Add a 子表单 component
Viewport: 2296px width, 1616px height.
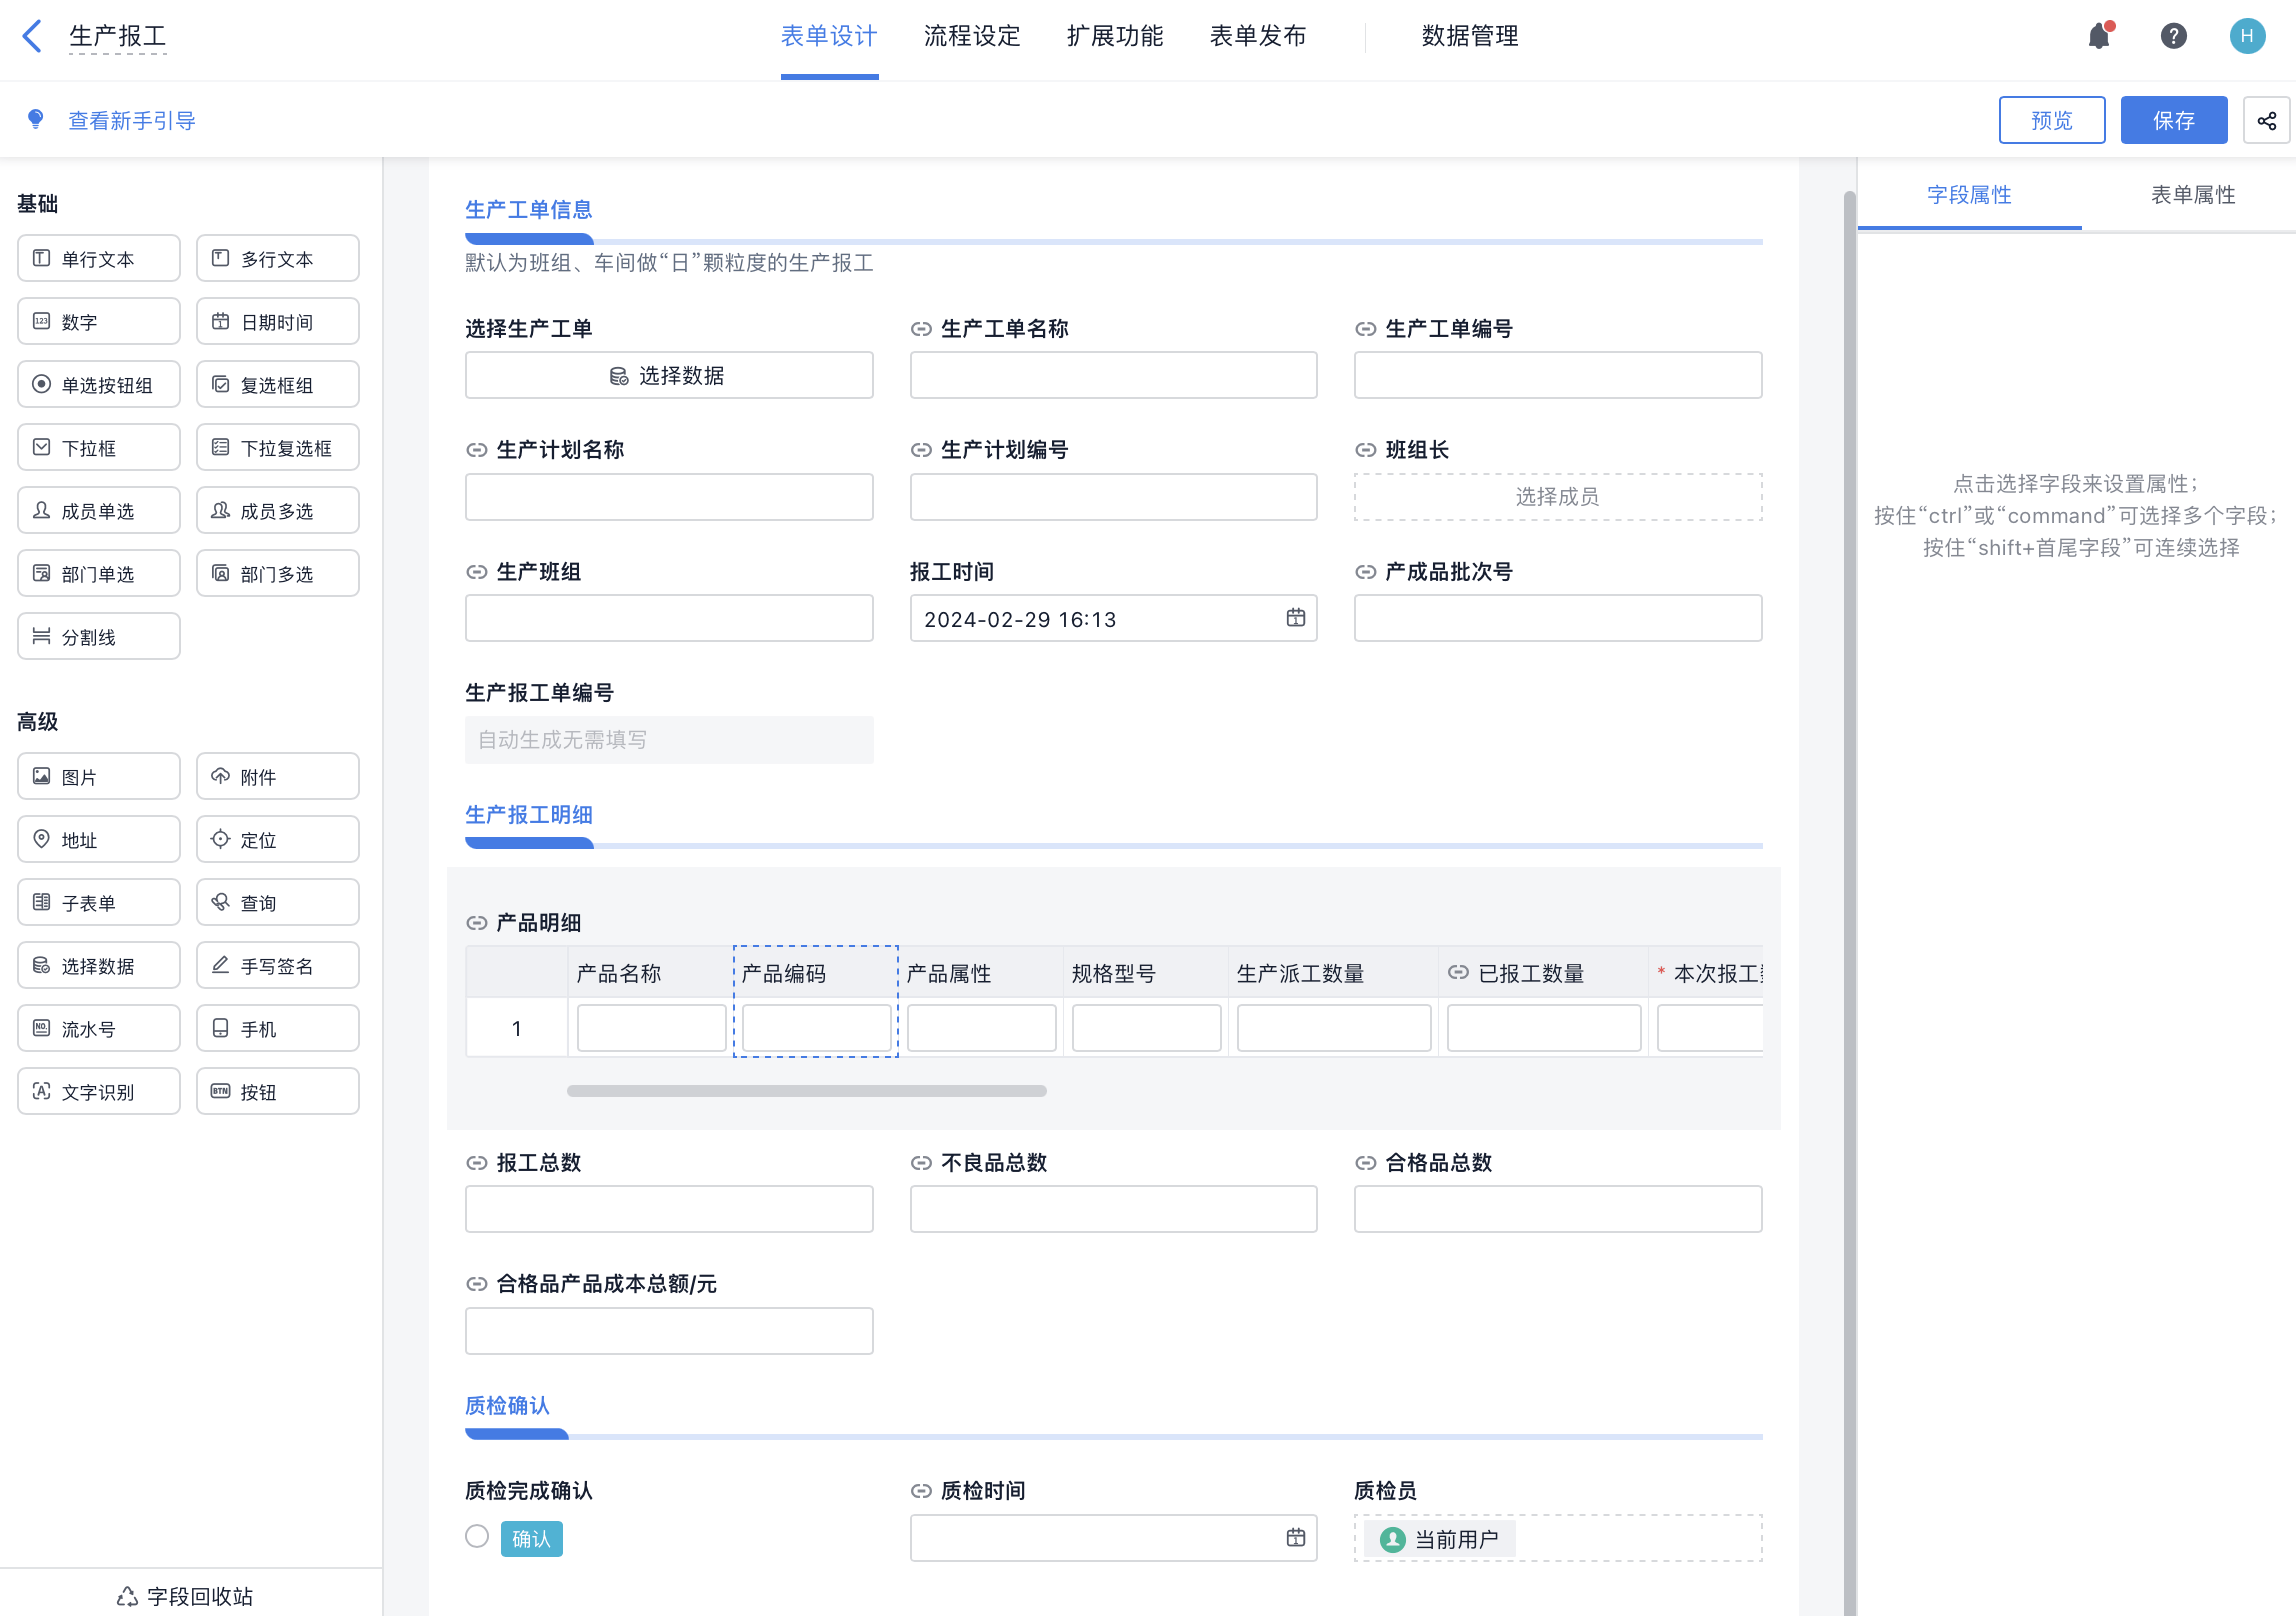point(97,901)
